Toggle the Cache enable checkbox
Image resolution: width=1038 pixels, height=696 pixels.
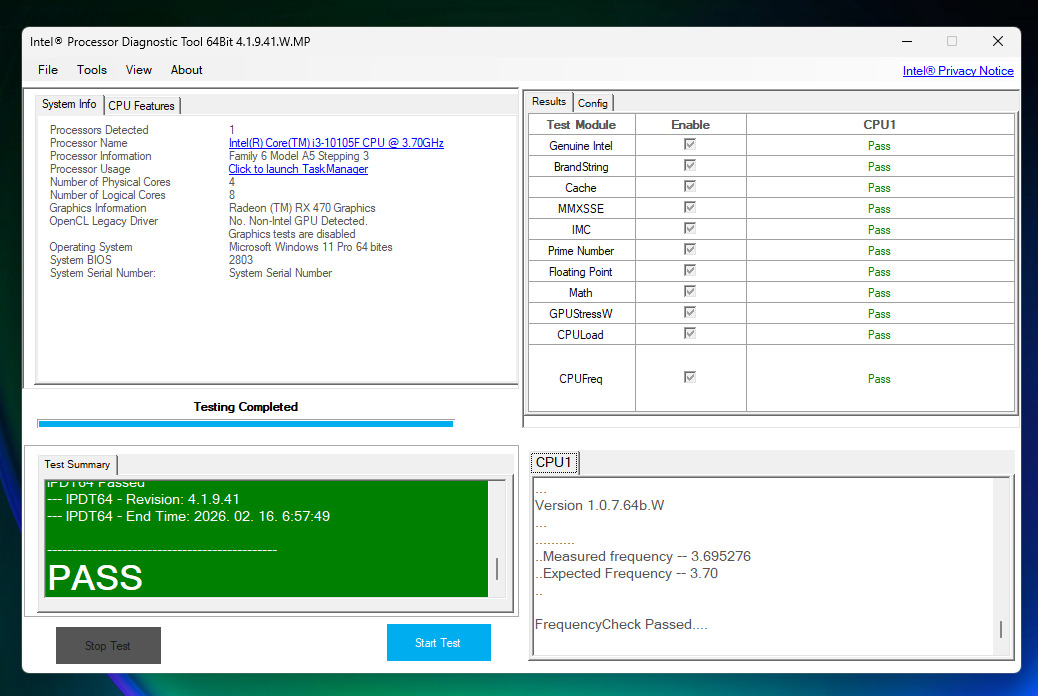[690, 186]
